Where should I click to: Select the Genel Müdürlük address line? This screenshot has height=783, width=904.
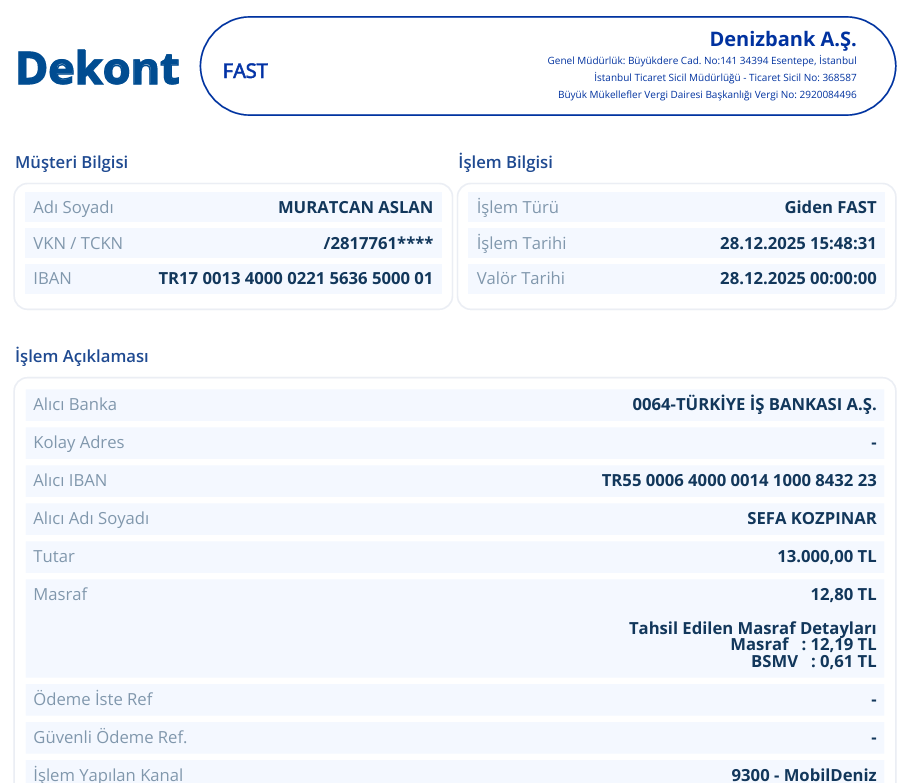[702, 61]
